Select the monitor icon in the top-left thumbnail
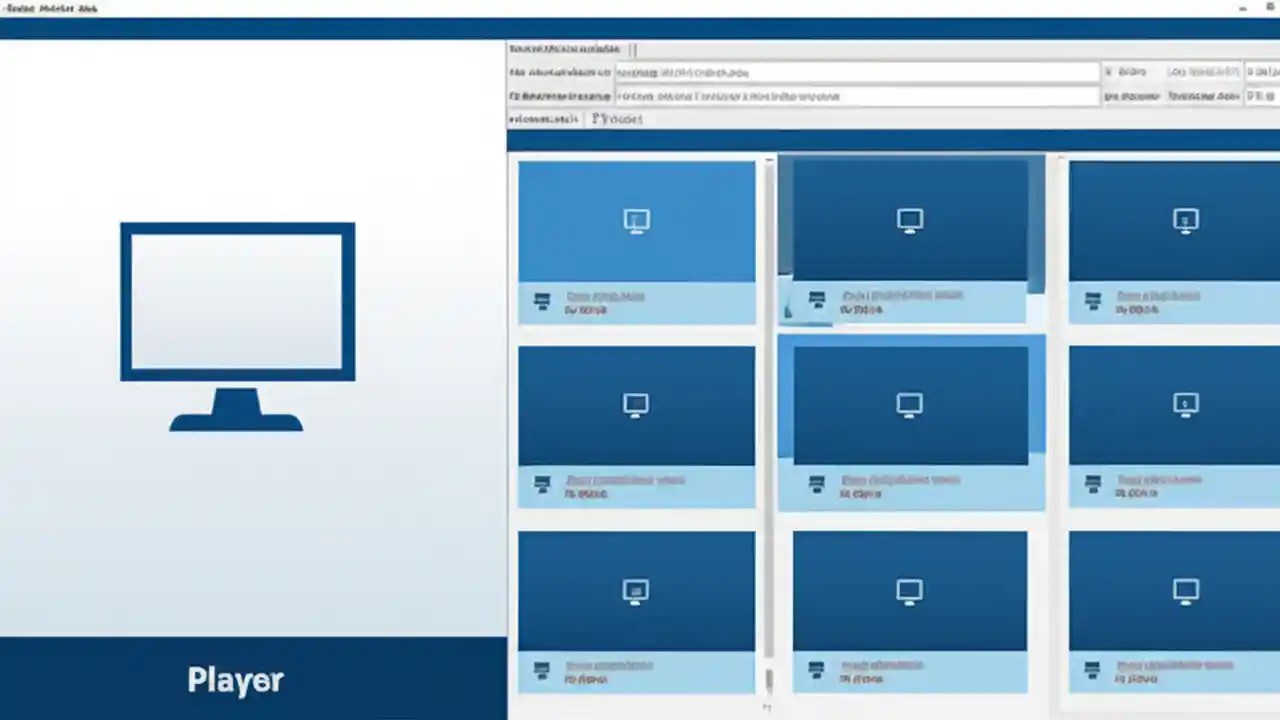Screen dimensions: 1280x720 (636, 221)
